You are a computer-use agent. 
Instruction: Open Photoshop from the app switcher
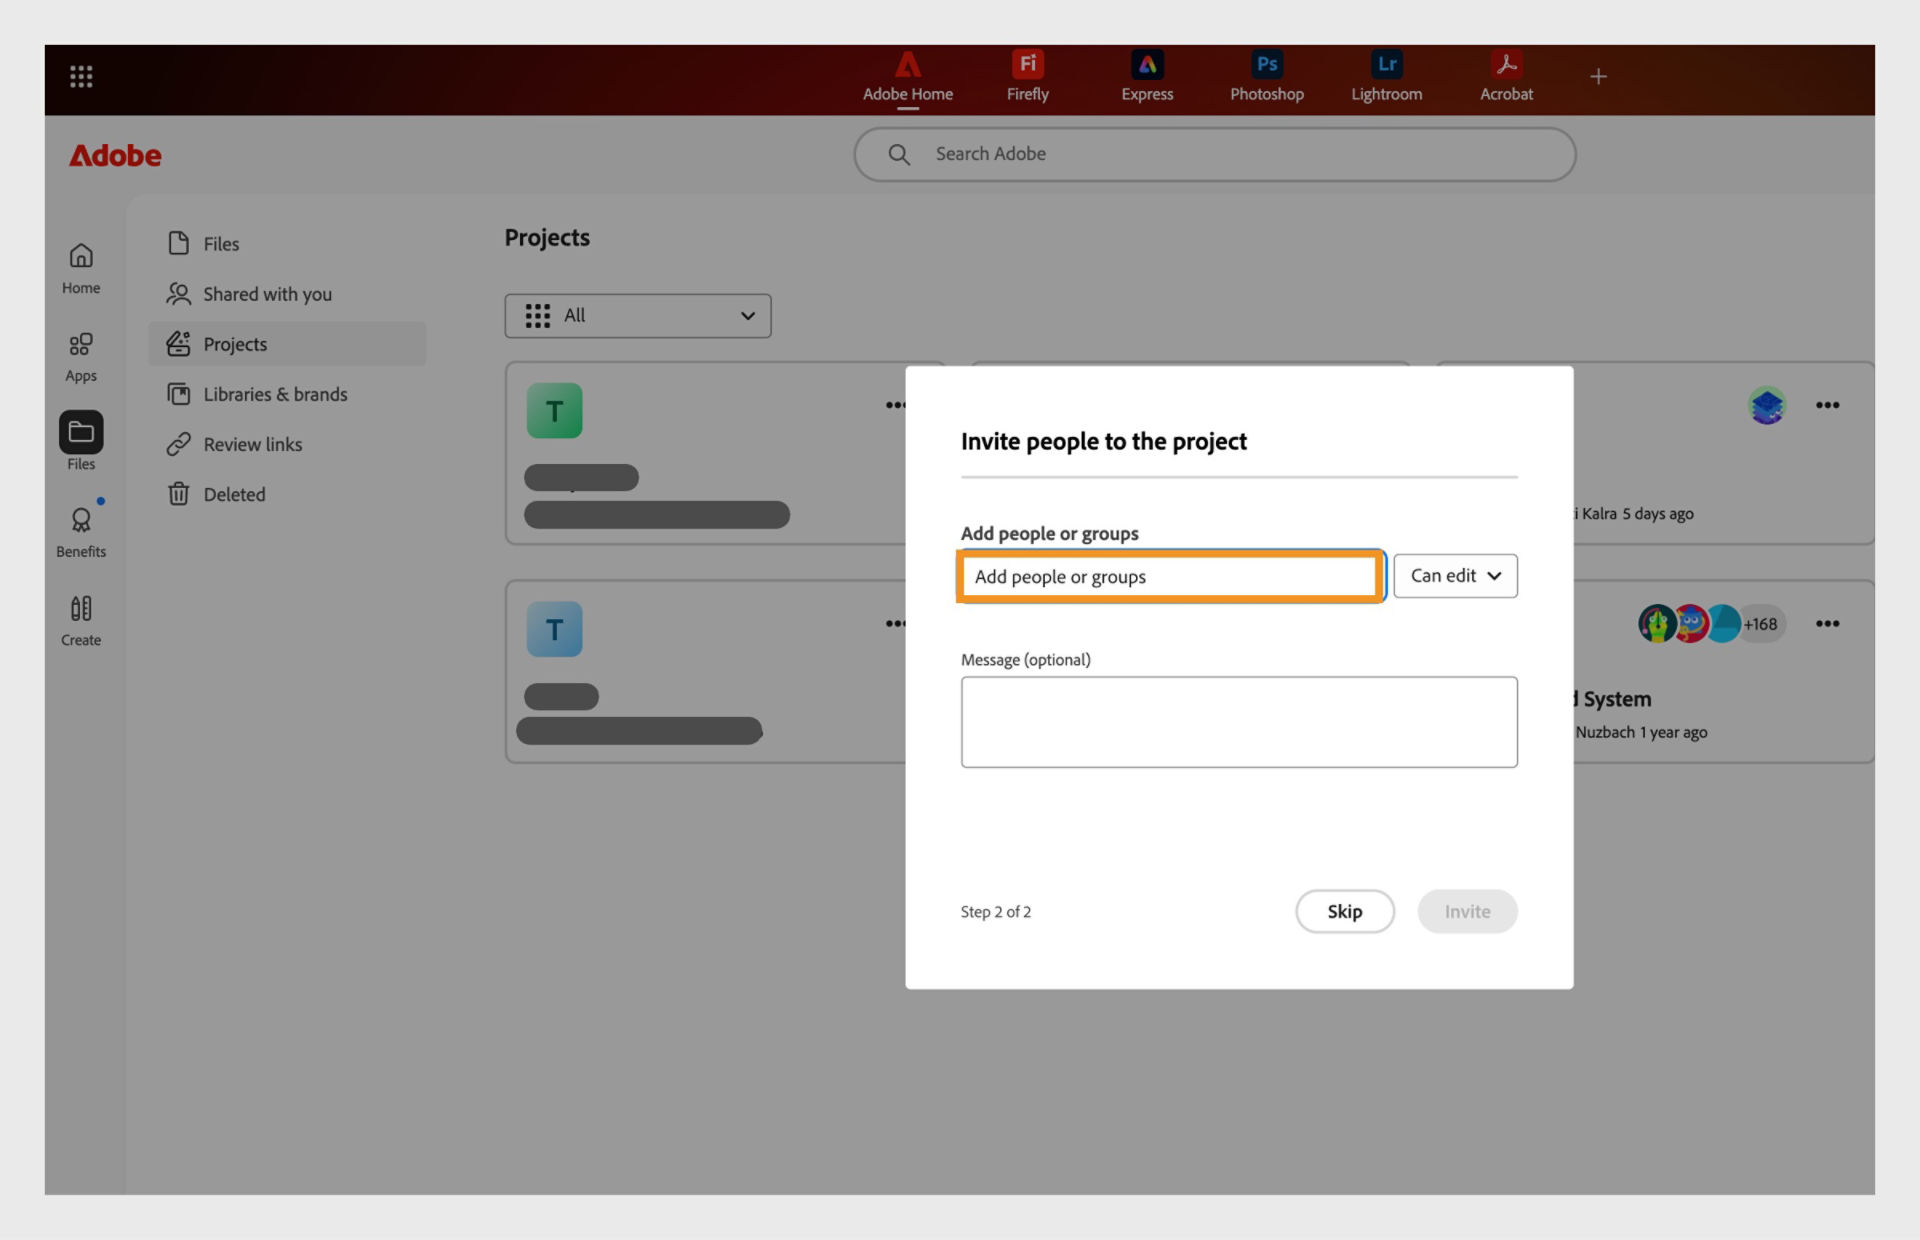(1266, 76)
